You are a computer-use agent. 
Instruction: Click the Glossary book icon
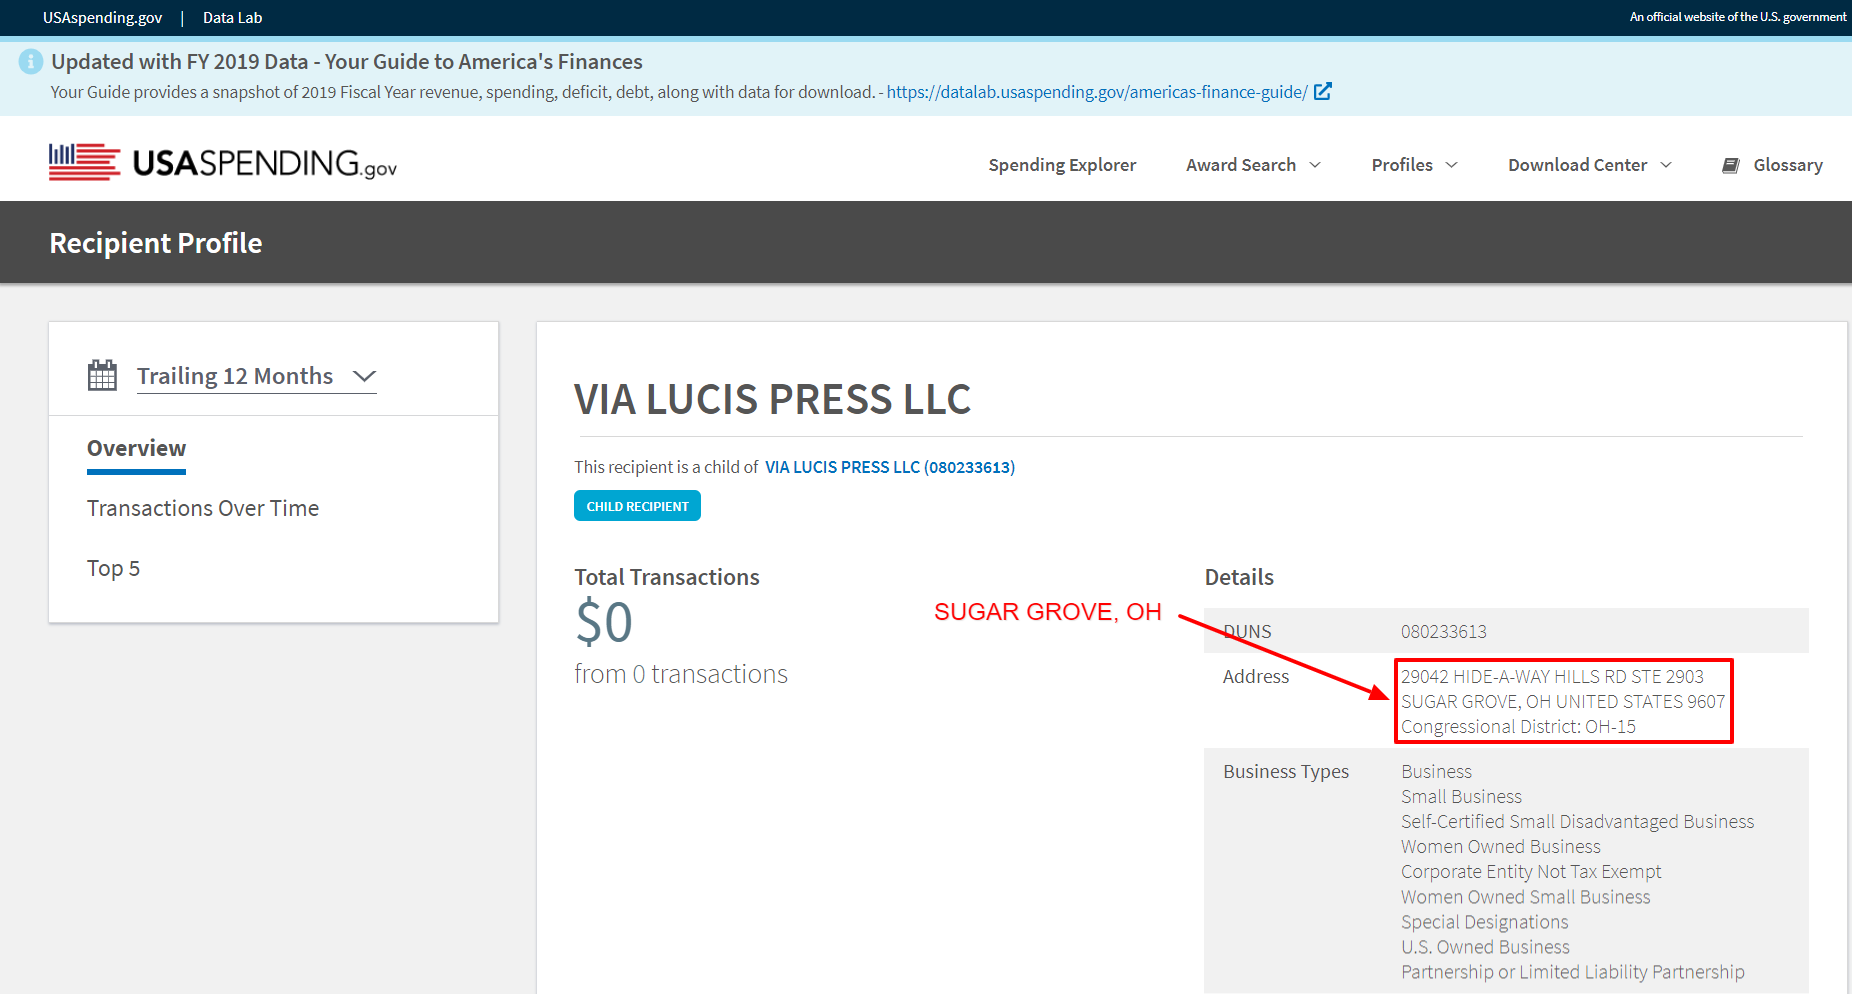(x=1731, y=165)
